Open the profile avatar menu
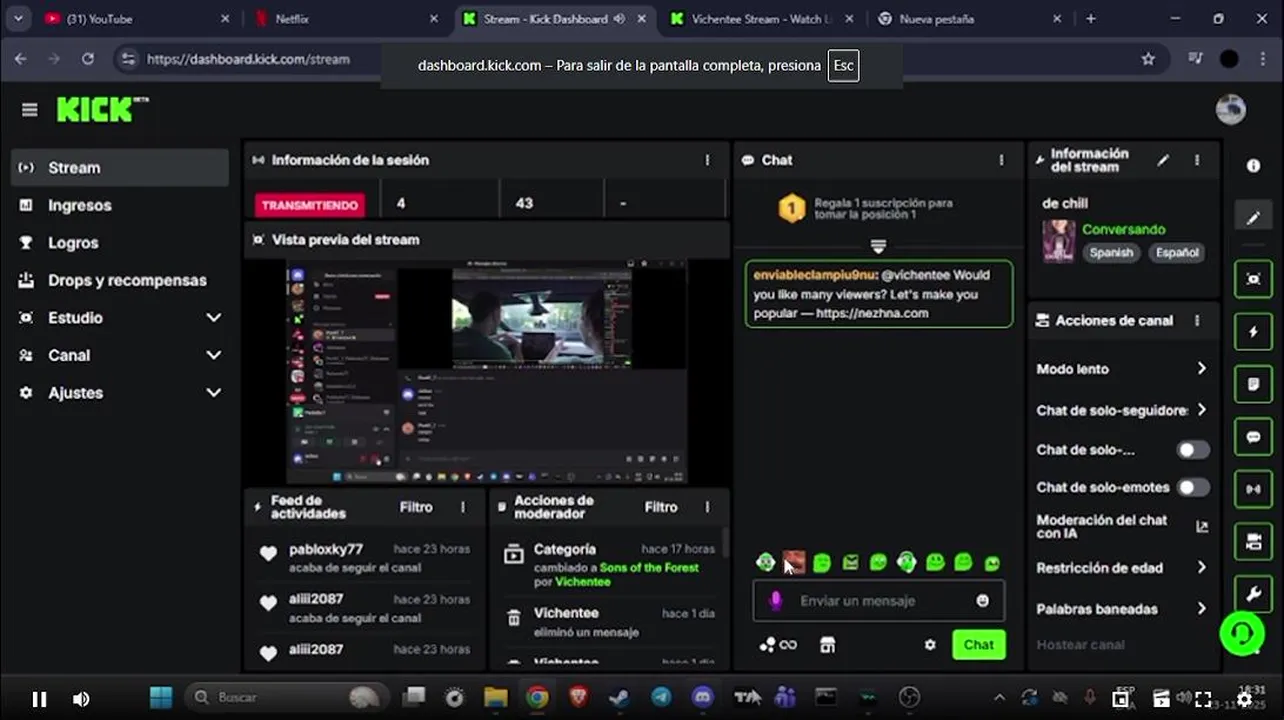The image size is (1284, 720). tap(1230, 109)
